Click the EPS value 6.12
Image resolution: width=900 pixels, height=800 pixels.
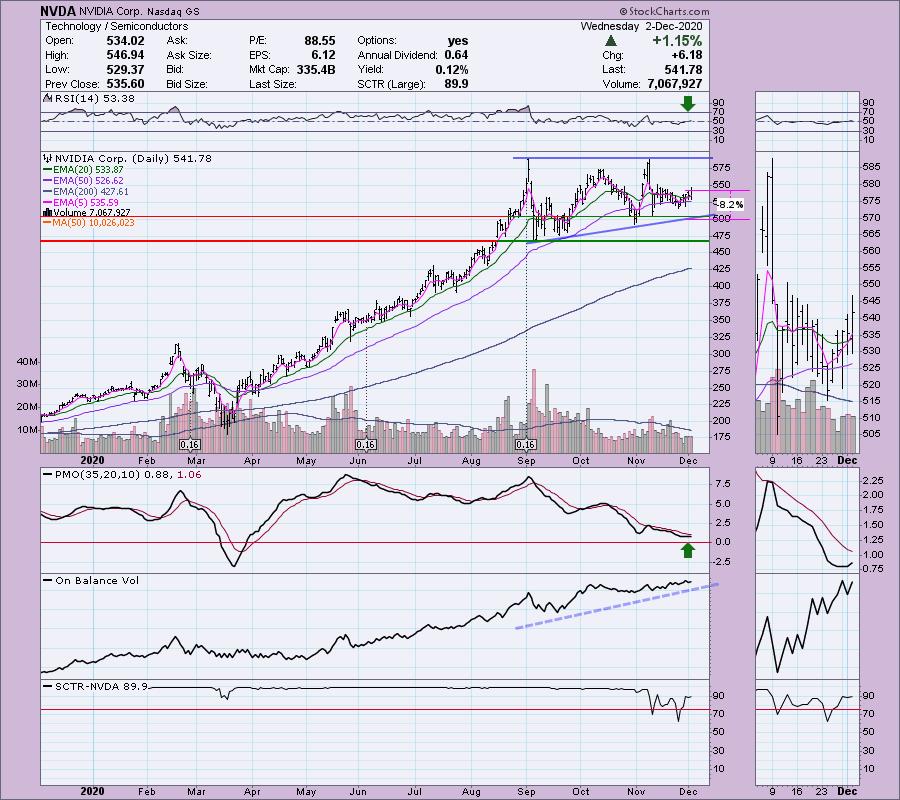(x=323, y=55)
